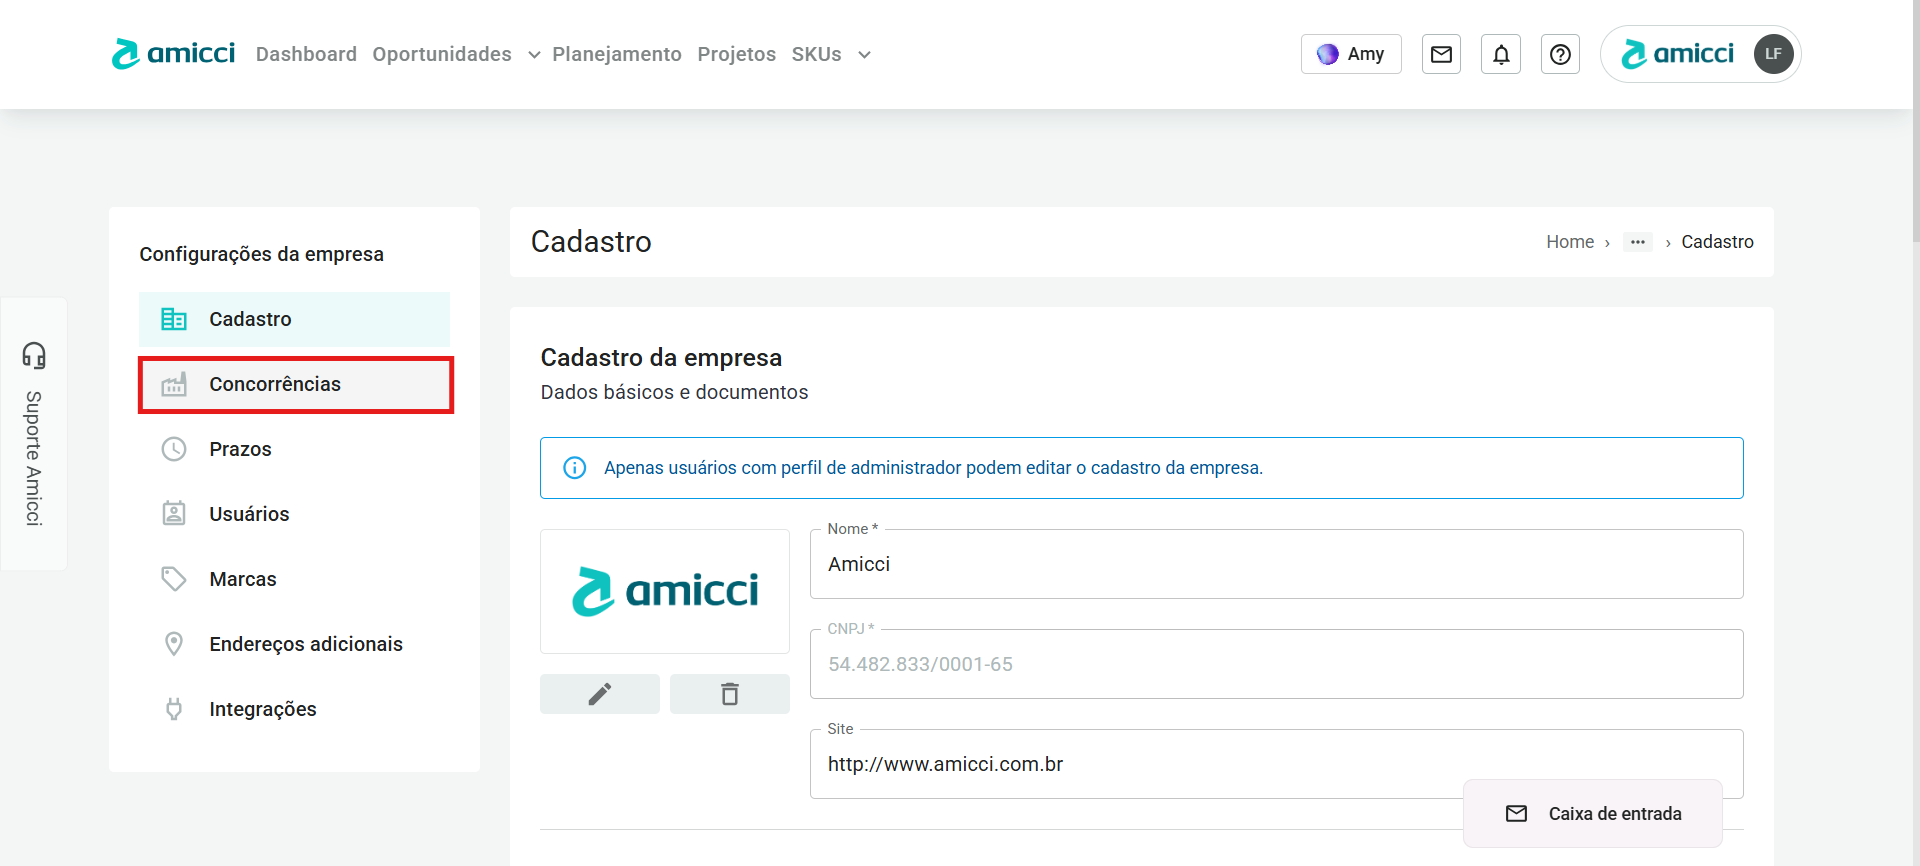The width and height of the screenshot is (1920, 866).
Task: Click the help question mark icon
Action: click(x=1560, y=54)
